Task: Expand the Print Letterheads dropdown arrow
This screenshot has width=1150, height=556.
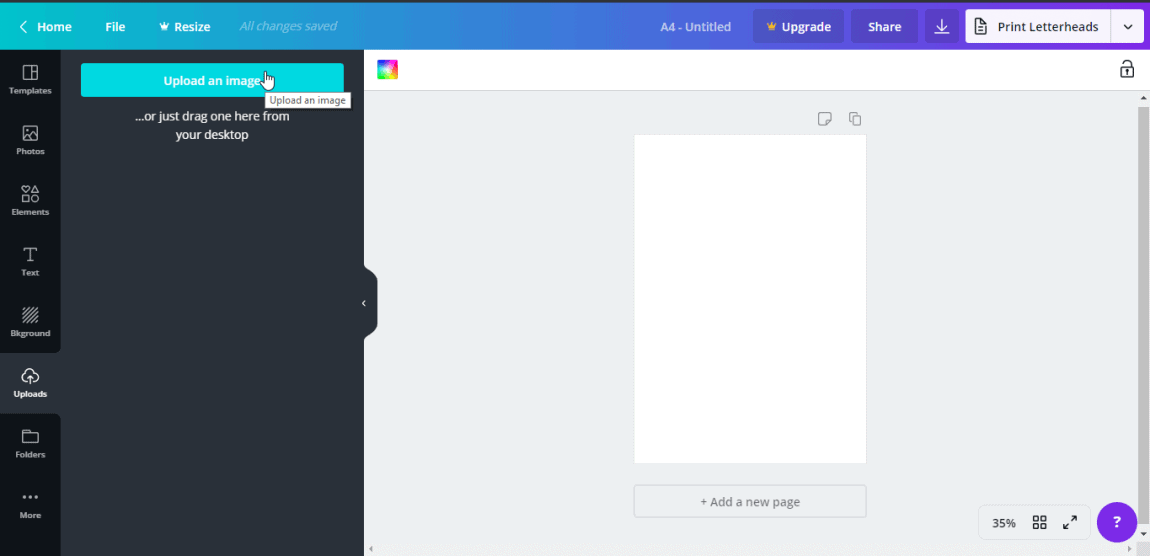Action: coord(1128,27)
